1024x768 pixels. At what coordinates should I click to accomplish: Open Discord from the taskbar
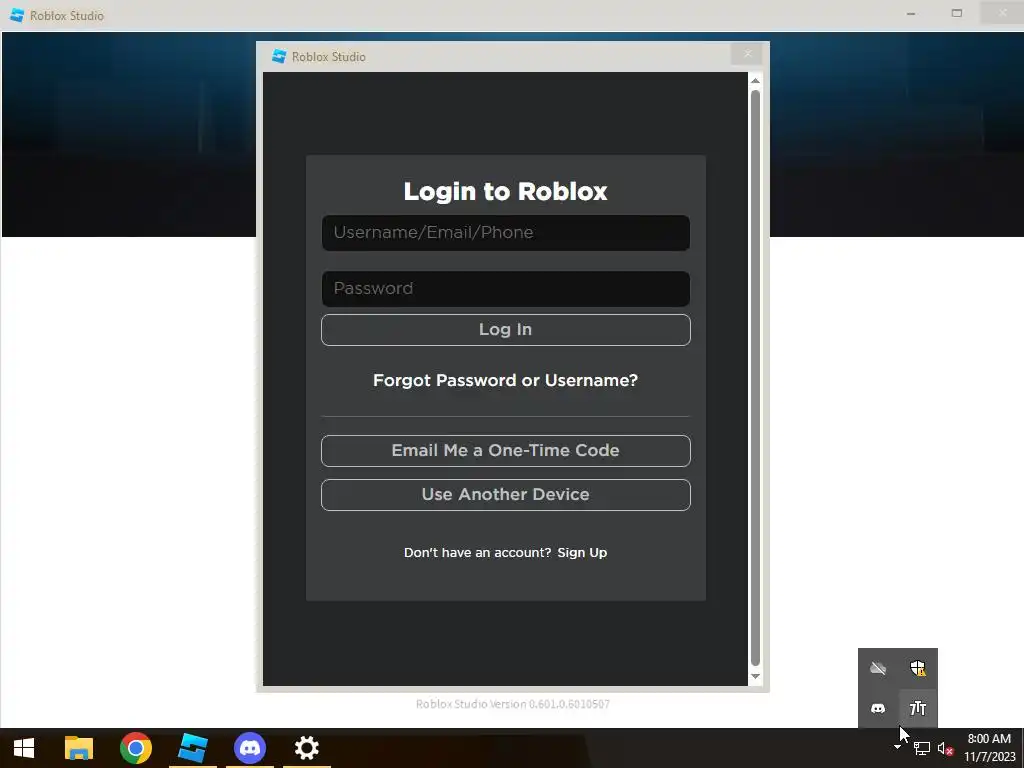(249, 748)
